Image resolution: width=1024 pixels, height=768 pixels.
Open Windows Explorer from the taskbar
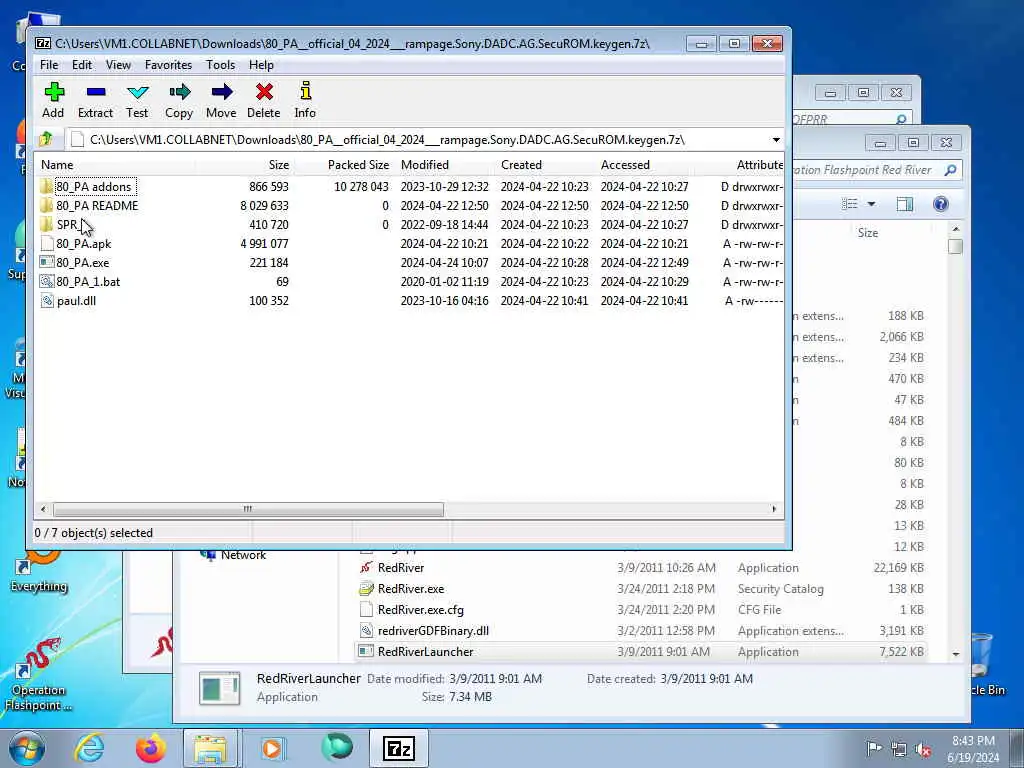click(x=211, y=748)
